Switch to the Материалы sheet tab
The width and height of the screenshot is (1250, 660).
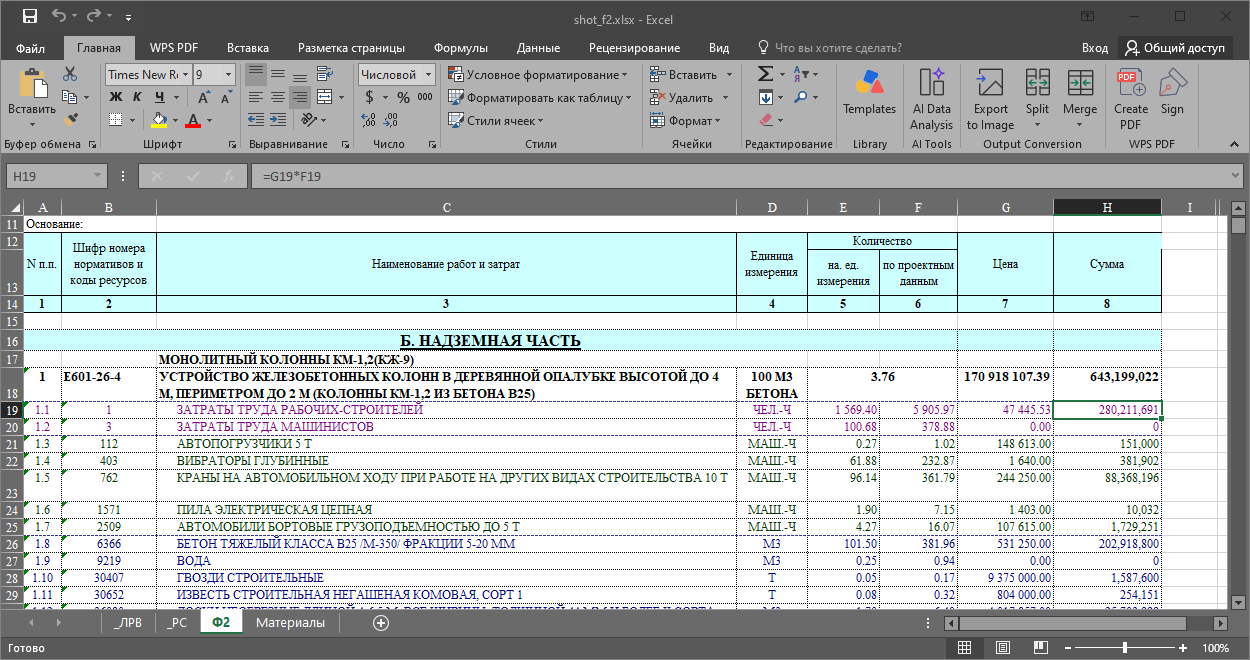(290, 622)
